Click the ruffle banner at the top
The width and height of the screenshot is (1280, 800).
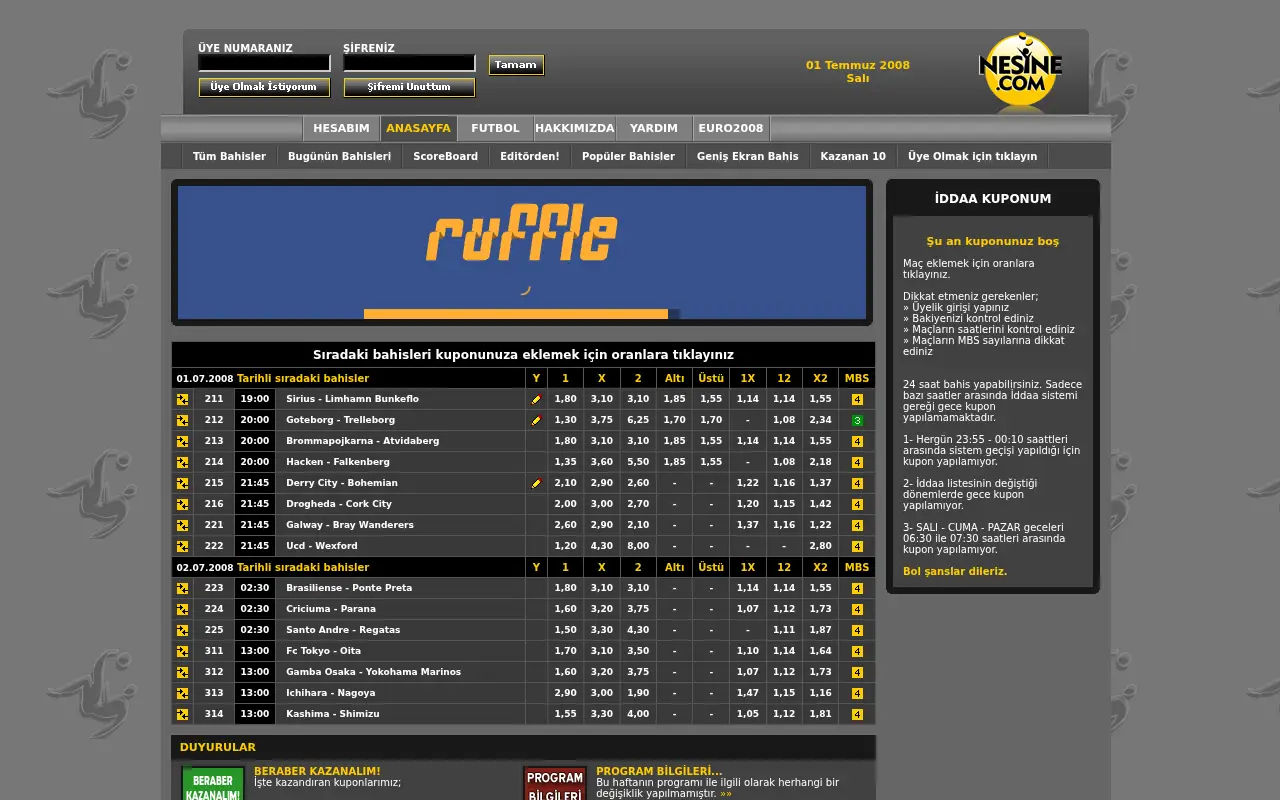pyautogui.click(x=522, y=252)
